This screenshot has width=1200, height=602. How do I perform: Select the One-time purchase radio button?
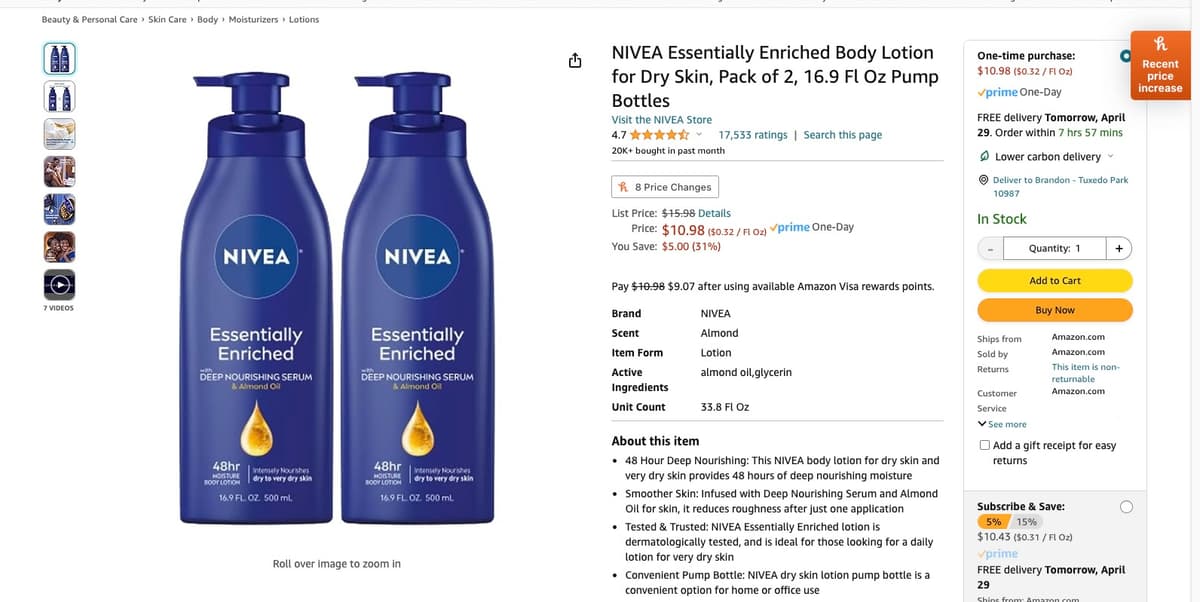pos(1126,56)
